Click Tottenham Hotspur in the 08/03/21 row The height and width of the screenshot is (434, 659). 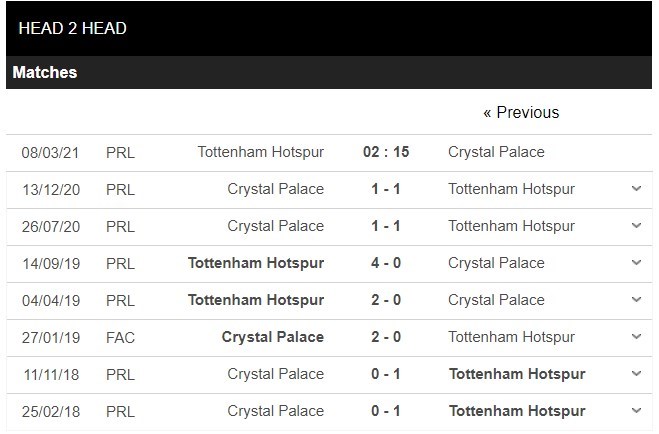261,152
